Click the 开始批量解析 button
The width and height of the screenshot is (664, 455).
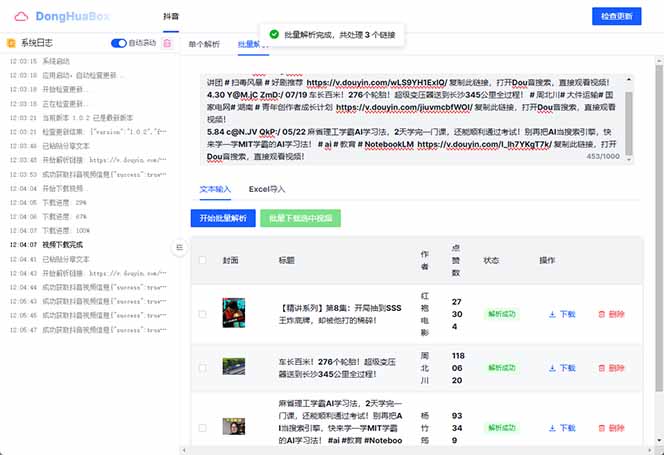coord(223,218)
